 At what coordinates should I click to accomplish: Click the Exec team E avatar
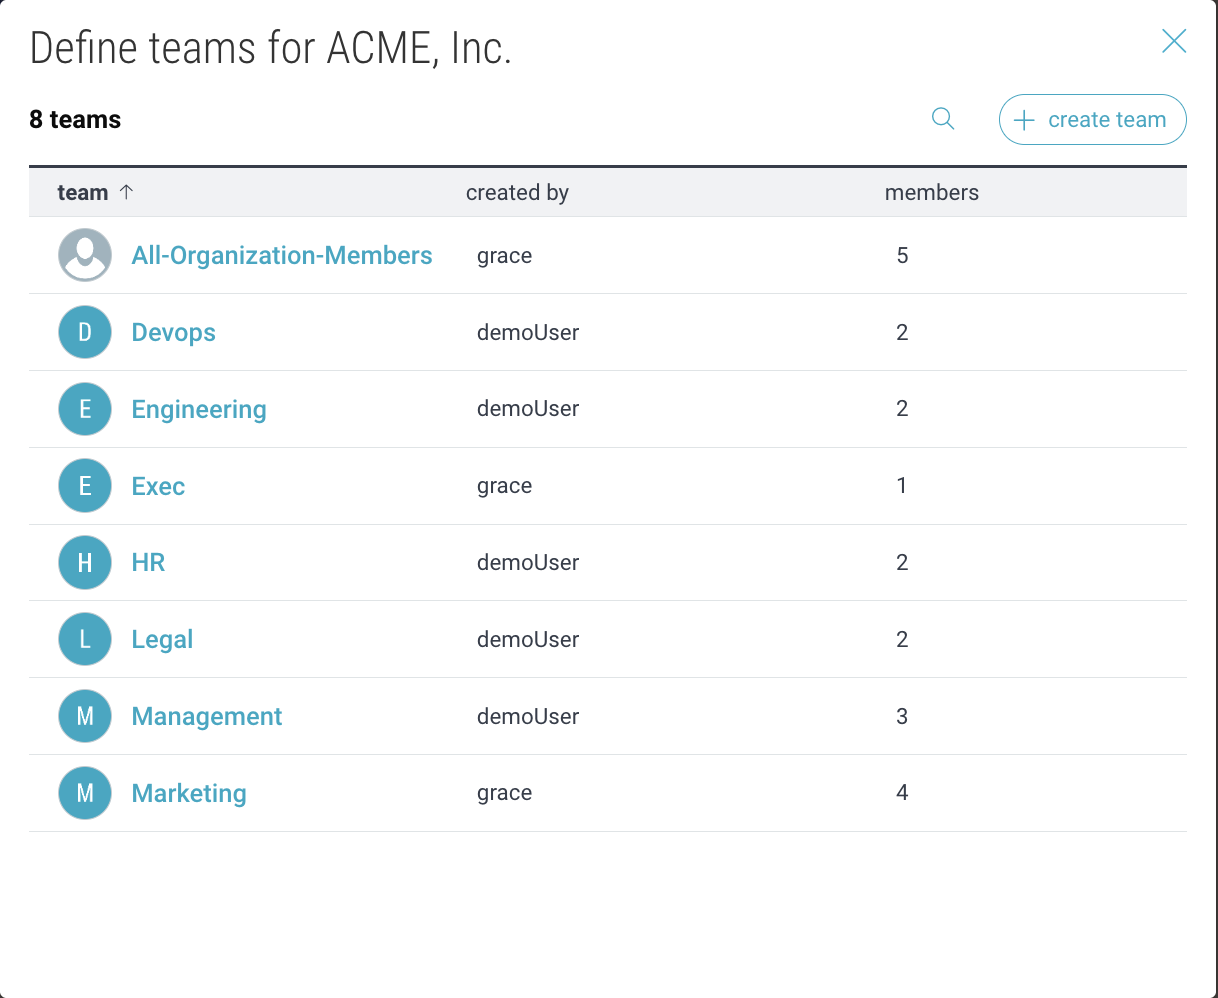click(x=85, y=486)
